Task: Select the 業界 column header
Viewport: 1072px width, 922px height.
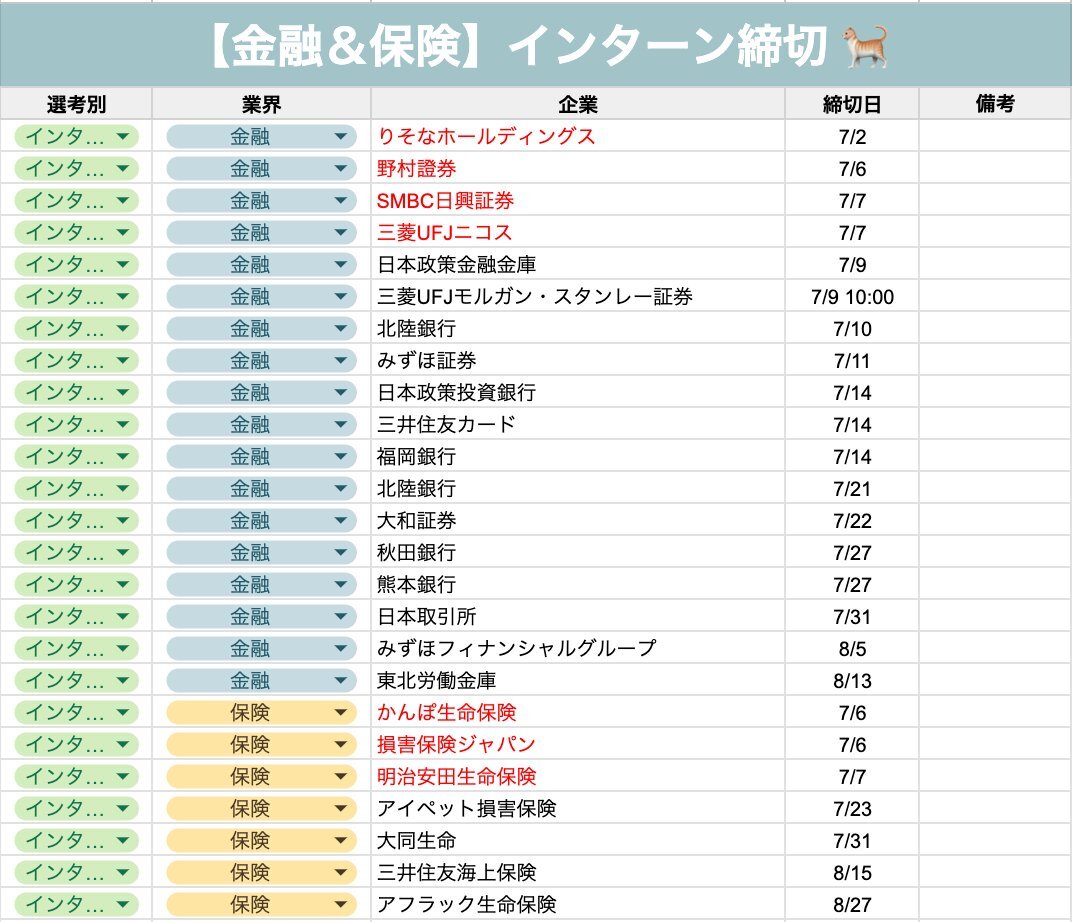Action: [261, 104]
